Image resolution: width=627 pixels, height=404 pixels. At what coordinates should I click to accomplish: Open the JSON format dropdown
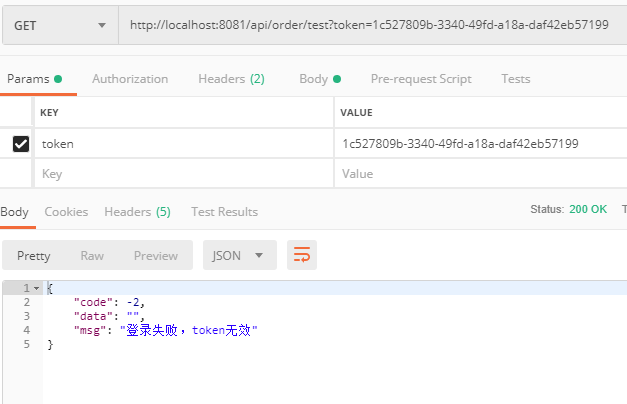pos(240,255)
